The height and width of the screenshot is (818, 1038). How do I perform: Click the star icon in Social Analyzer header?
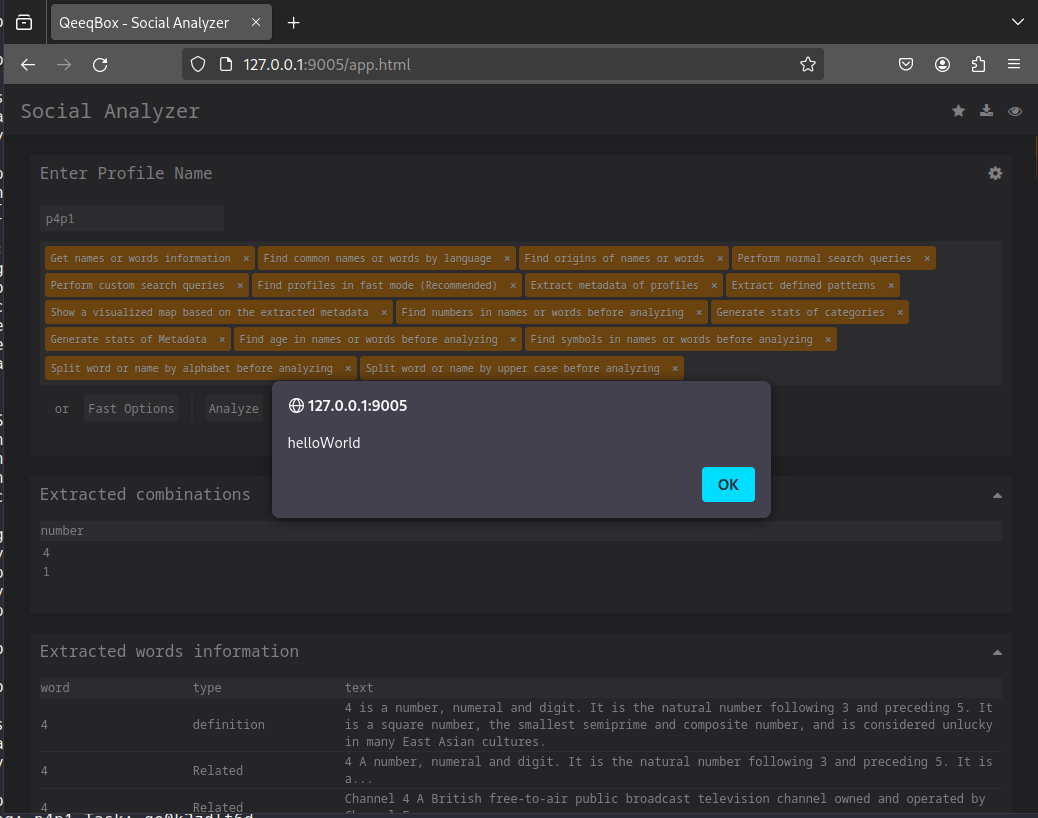(x=958, y=111)
